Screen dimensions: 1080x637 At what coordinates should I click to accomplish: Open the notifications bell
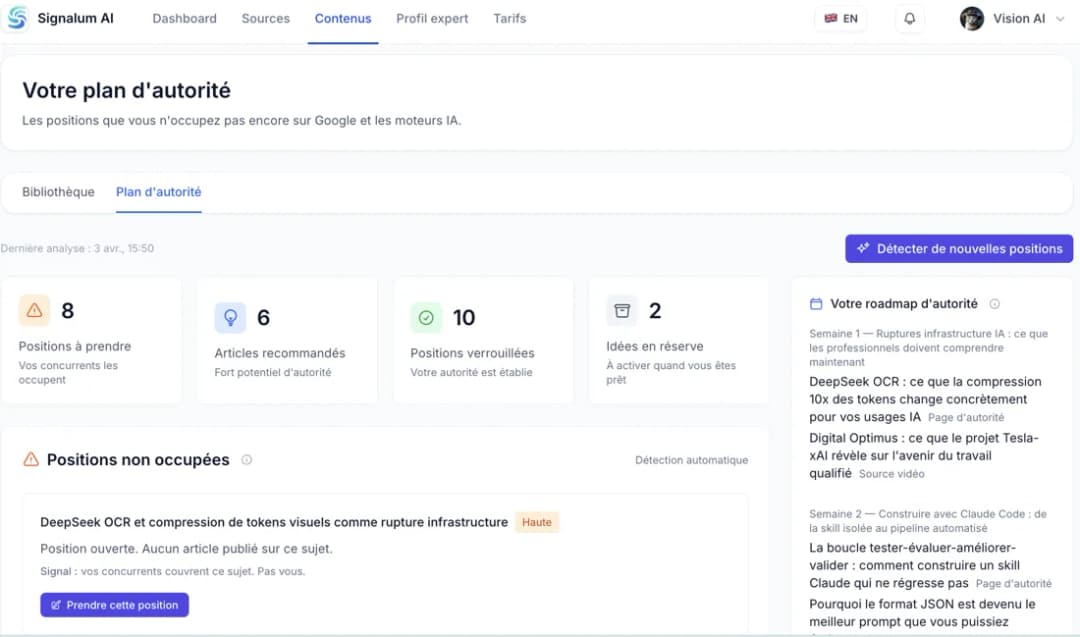tap(909, 19)
